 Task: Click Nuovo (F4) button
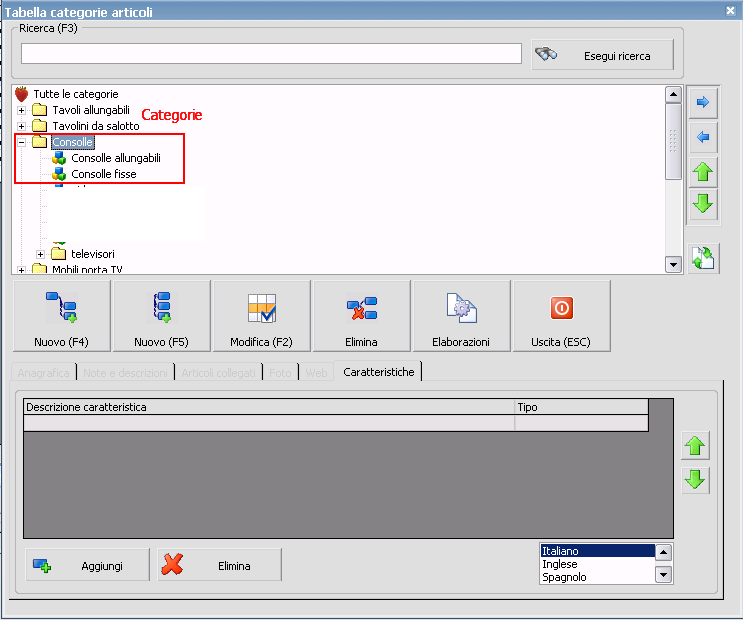[62, 316]
